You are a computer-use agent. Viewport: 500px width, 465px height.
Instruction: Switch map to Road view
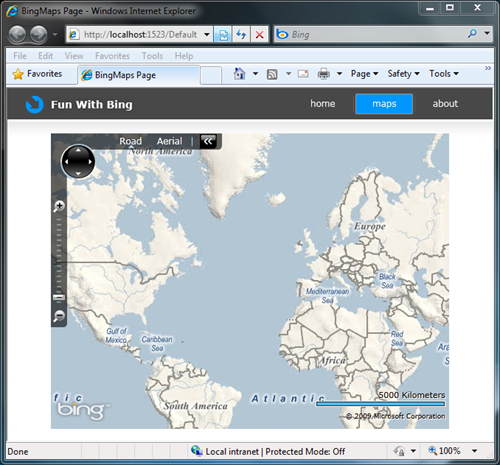131,141
